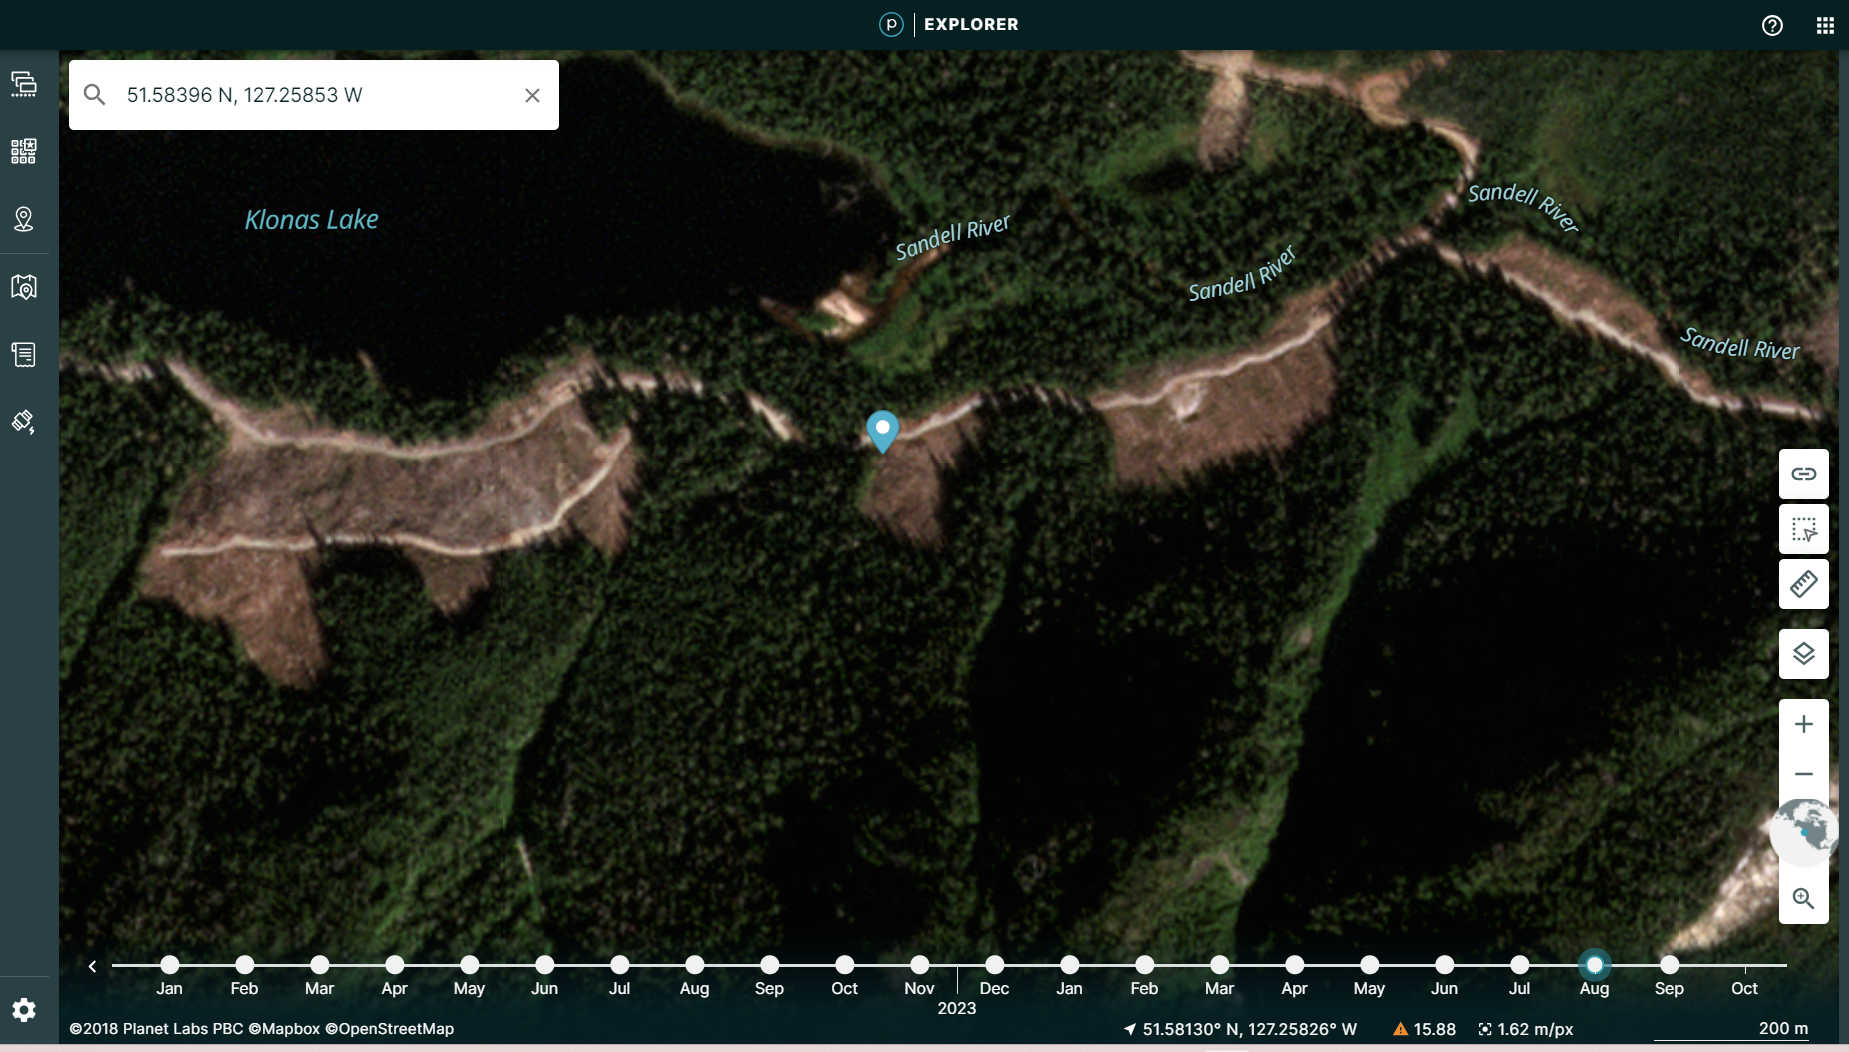Click the cursor coordinates readout
Screen dimensions: 1849x1052
tap(1240, 1029)
